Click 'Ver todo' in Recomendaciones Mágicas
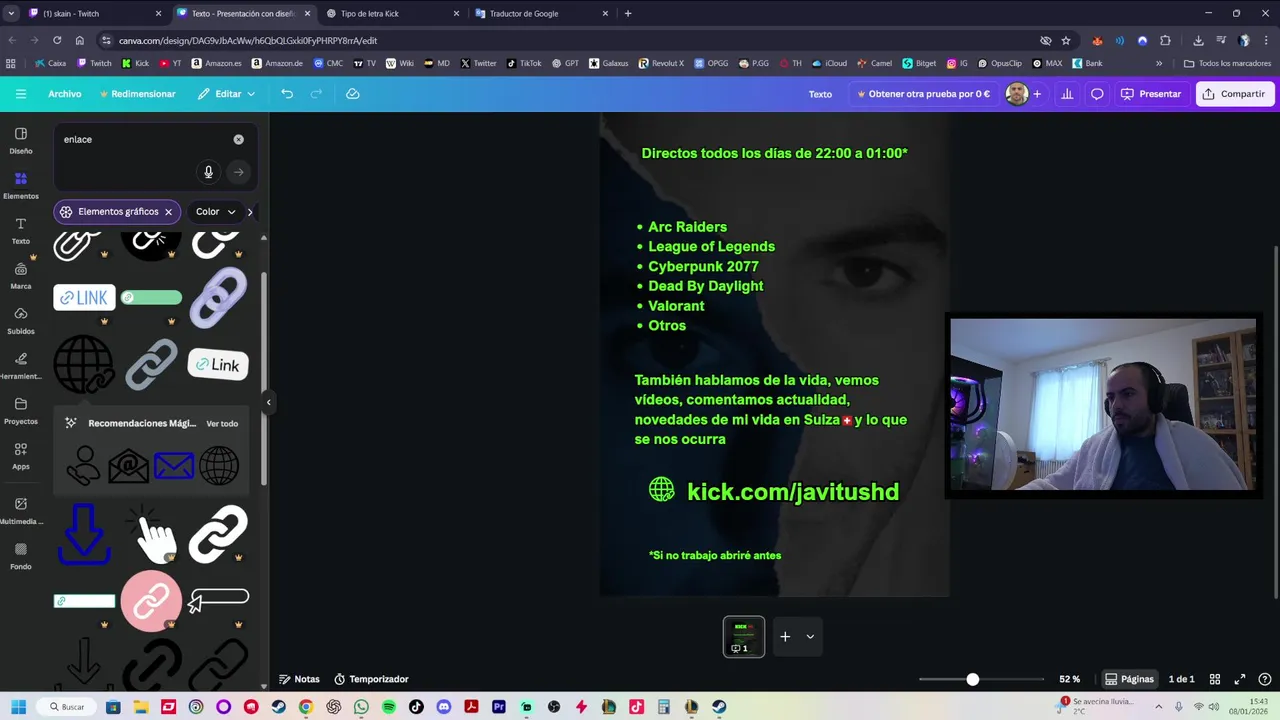The width and height of the screenshot is (1280, 720). 222,424
